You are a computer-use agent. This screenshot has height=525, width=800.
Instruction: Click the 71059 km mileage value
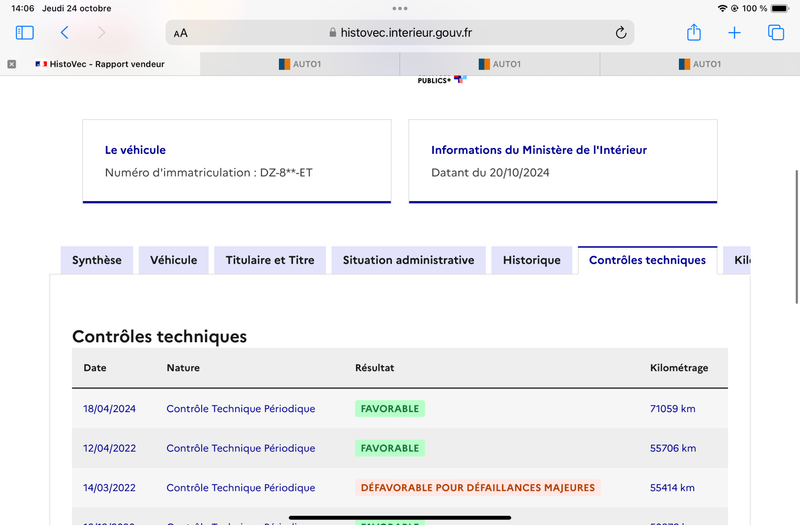click(x=672, y=409)
